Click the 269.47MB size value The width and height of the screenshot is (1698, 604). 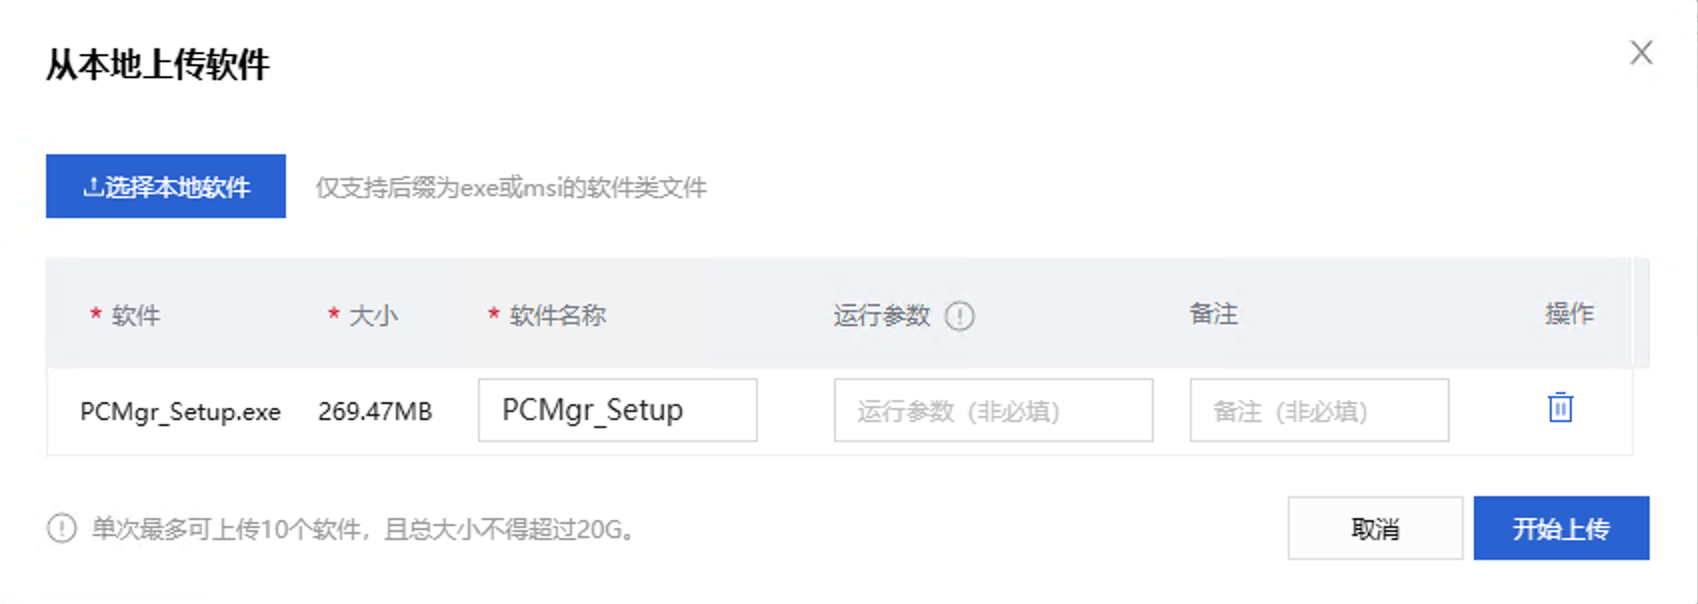[375, 411]
